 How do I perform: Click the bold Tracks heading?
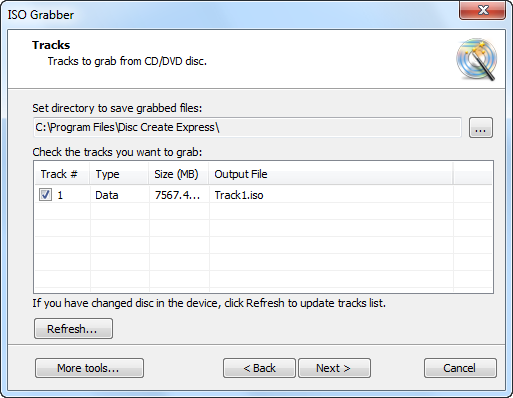[51, 45]
